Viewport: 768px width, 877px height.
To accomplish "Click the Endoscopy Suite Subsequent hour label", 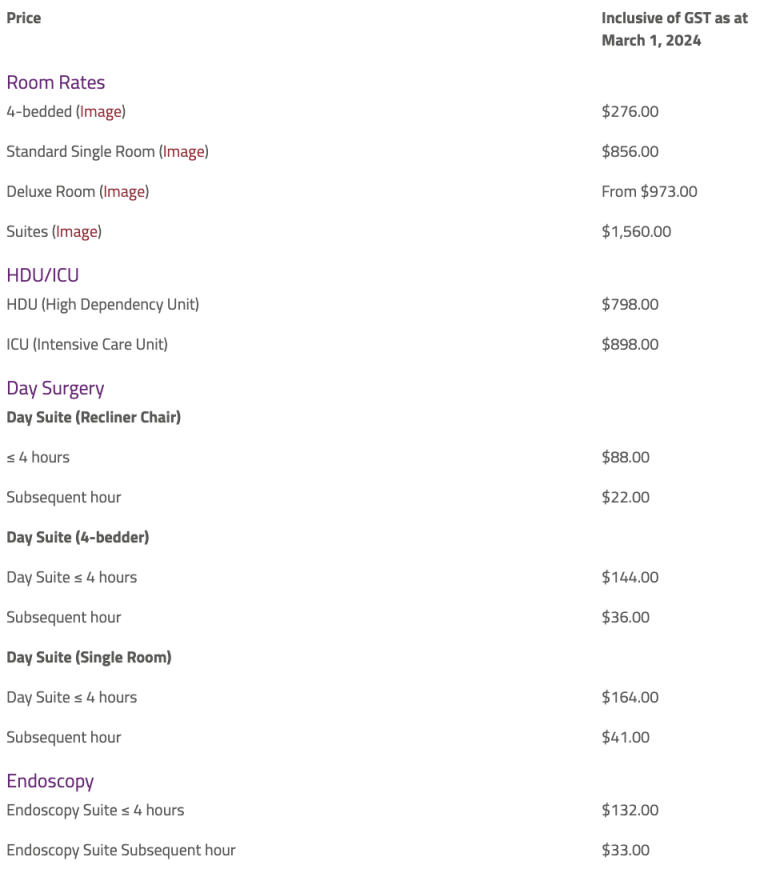I will (121, 851).
